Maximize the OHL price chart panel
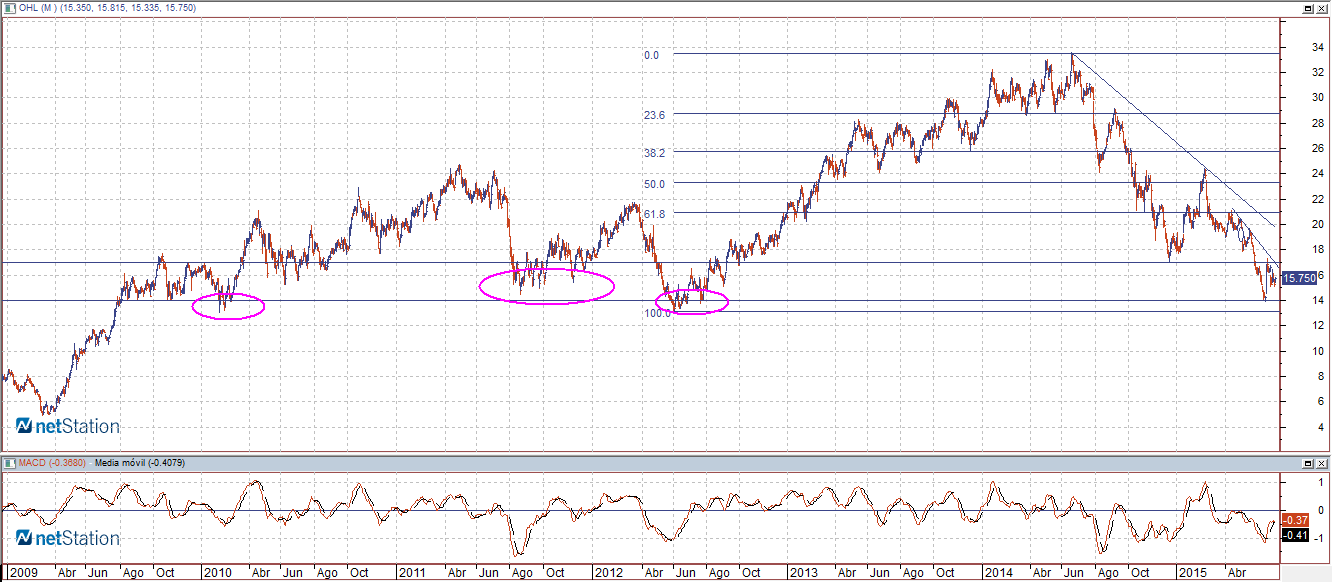The image size is (1332, 582). [x=1309, y=8]
